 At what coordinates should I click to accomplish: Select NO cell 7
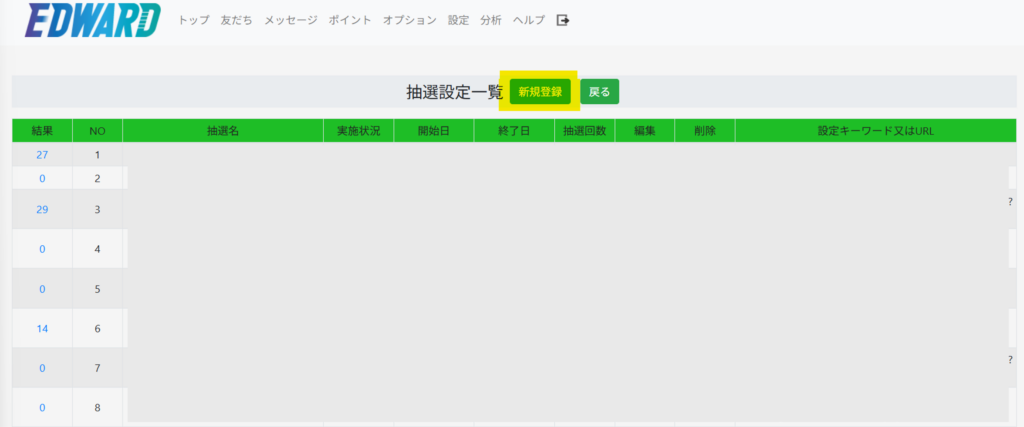point(97,368)
